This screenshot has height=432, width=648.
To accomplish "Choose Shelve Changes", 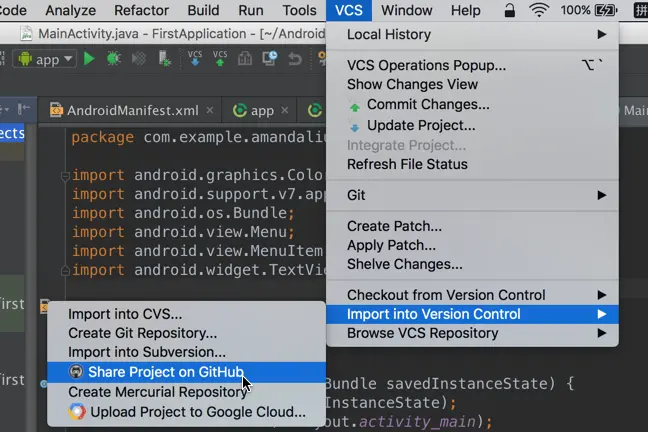I will (x=472, y=264).
